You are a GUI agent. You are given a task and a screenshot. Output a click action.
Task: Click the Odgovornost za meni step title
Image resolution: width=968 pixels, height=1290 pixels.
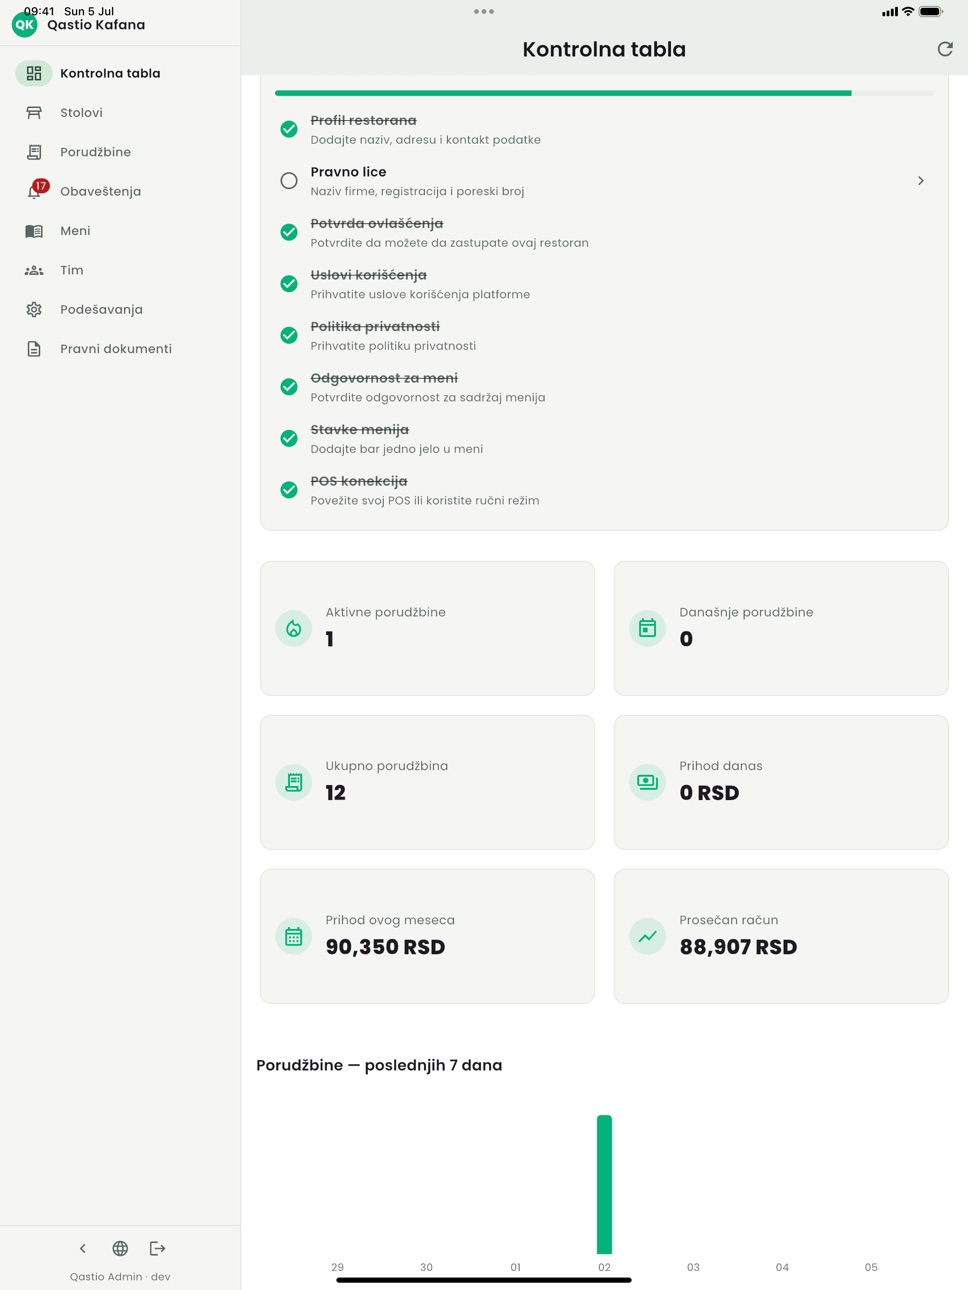click(384, 378)
